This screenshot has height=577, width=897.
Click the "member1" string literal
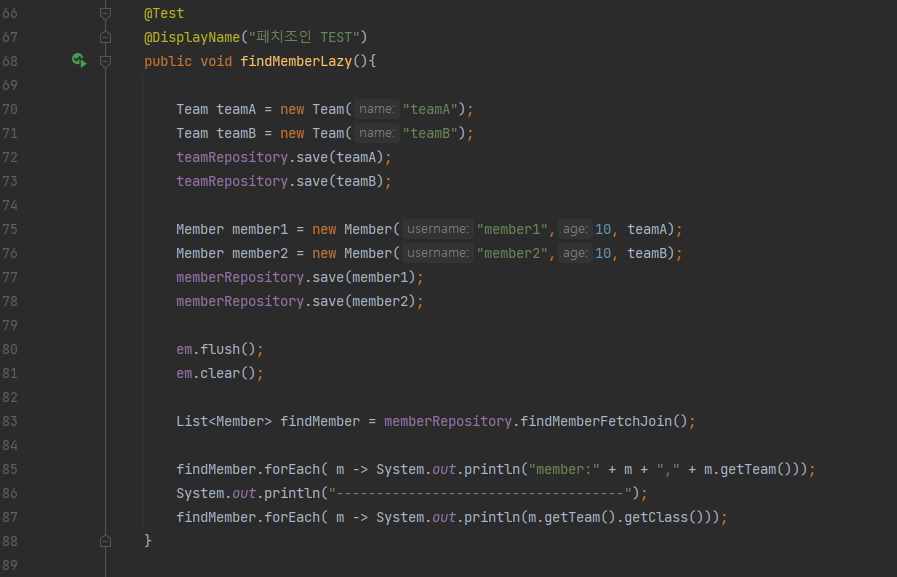[x=512, y=229]
